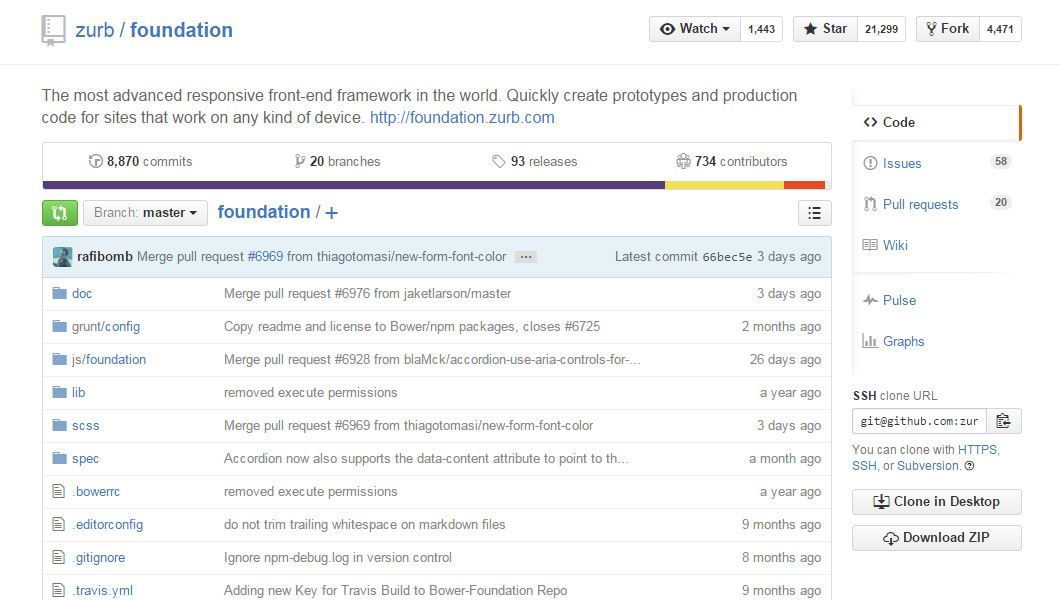Open the doc folder
Screen dimensions: 1060x600
[x=82, y=294]
